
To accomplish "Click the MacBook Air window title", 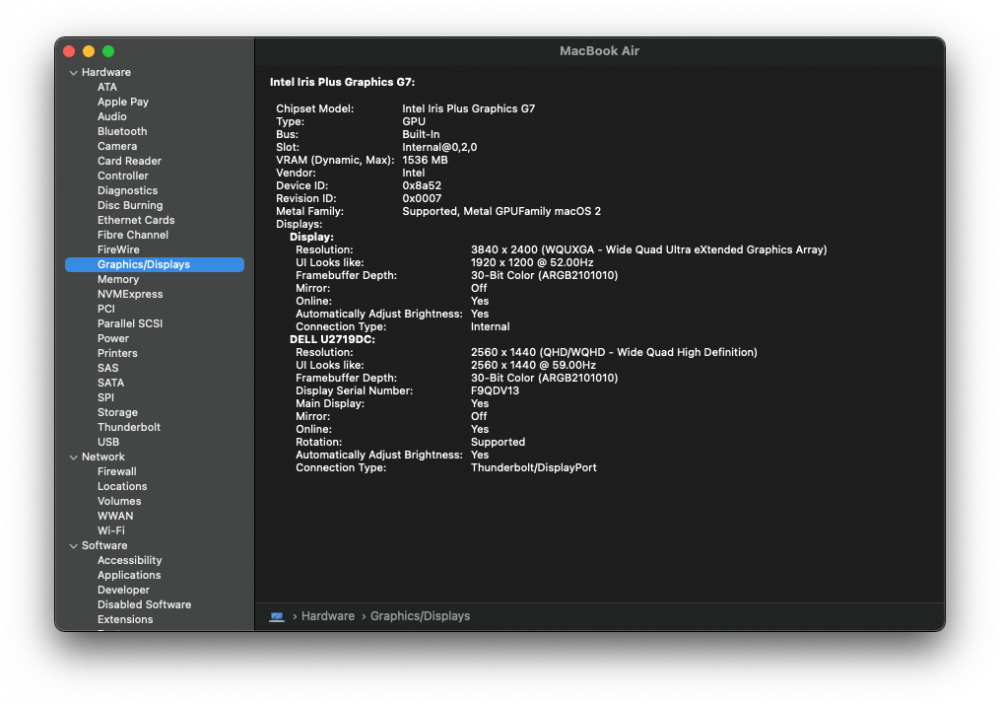I will [x=599, y=51].
